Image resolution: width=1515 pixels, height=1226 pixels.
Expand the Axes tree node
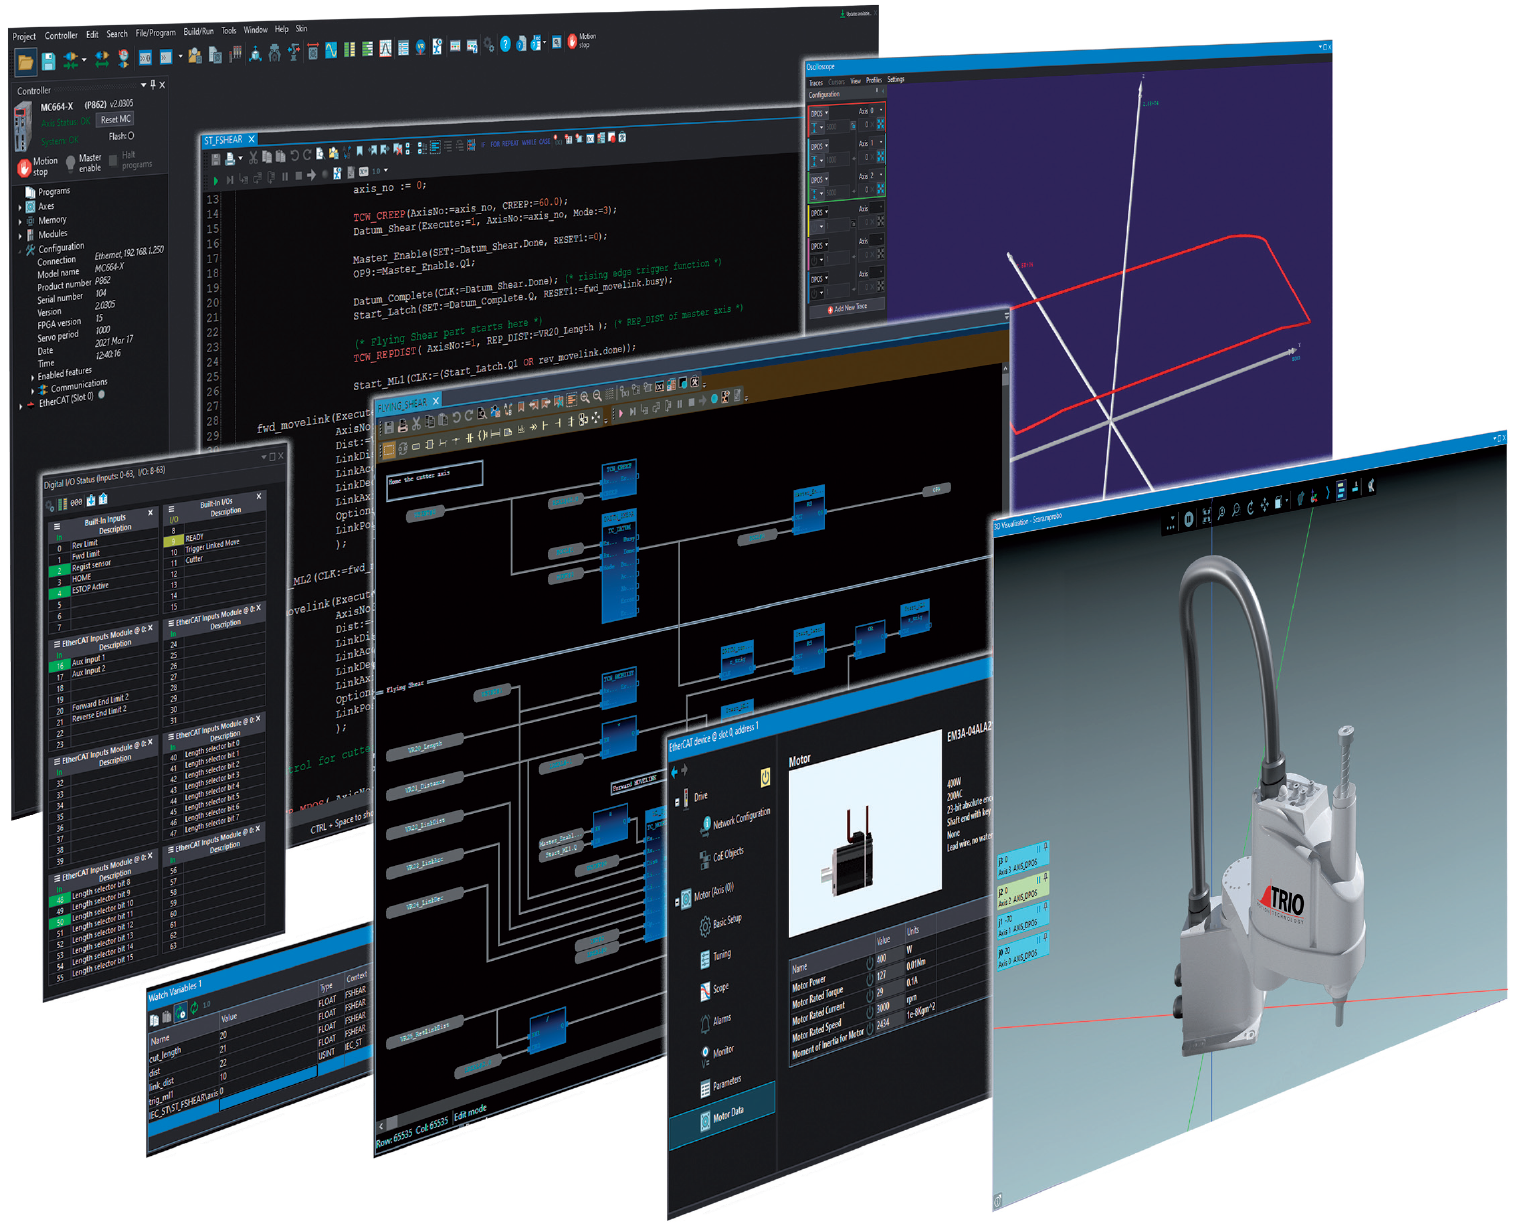[x=21, y=207]
